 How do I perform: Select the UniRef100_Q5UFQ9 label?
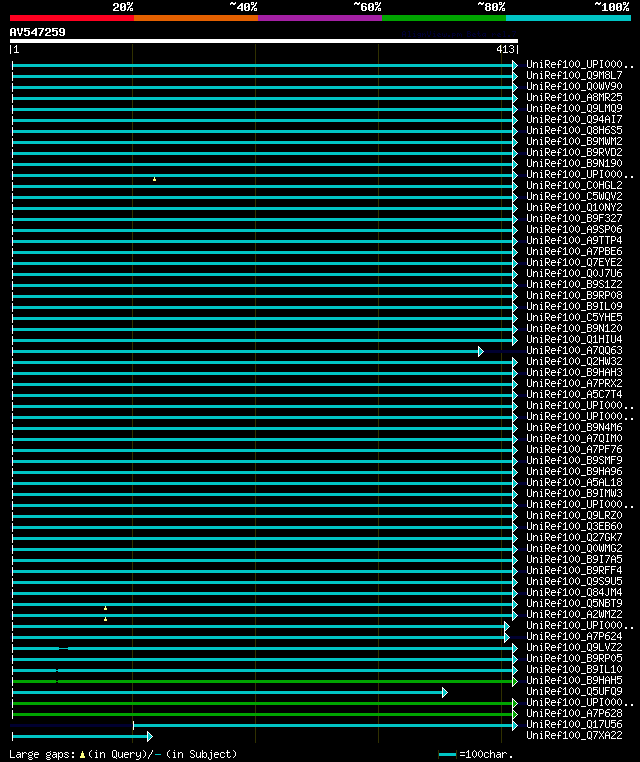click(574, 692)
